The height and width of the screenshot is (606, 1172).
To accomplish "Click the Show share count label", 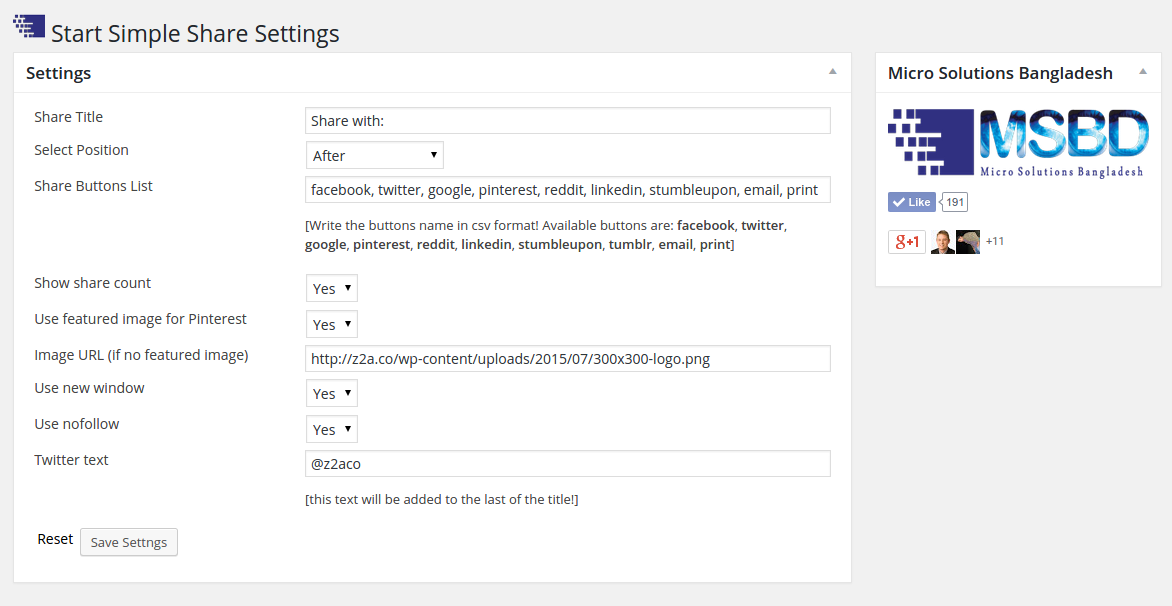I will (93, 282).
